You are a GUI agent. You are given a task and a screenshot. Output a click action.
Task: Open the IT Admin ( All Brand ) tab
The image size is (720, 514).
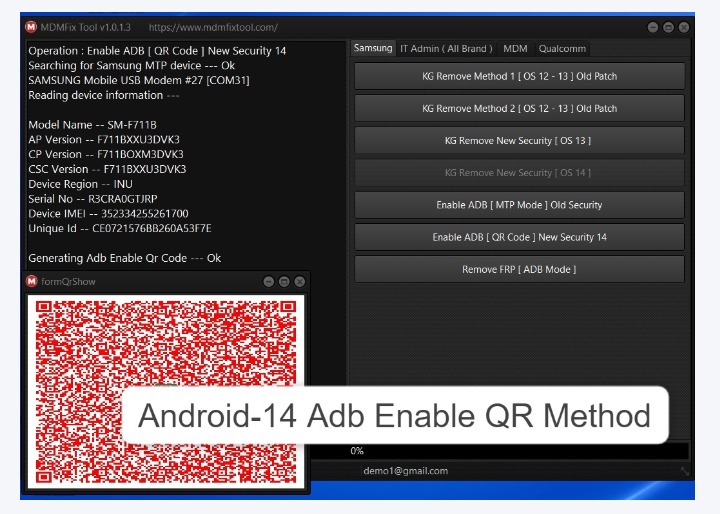(446, 49)
